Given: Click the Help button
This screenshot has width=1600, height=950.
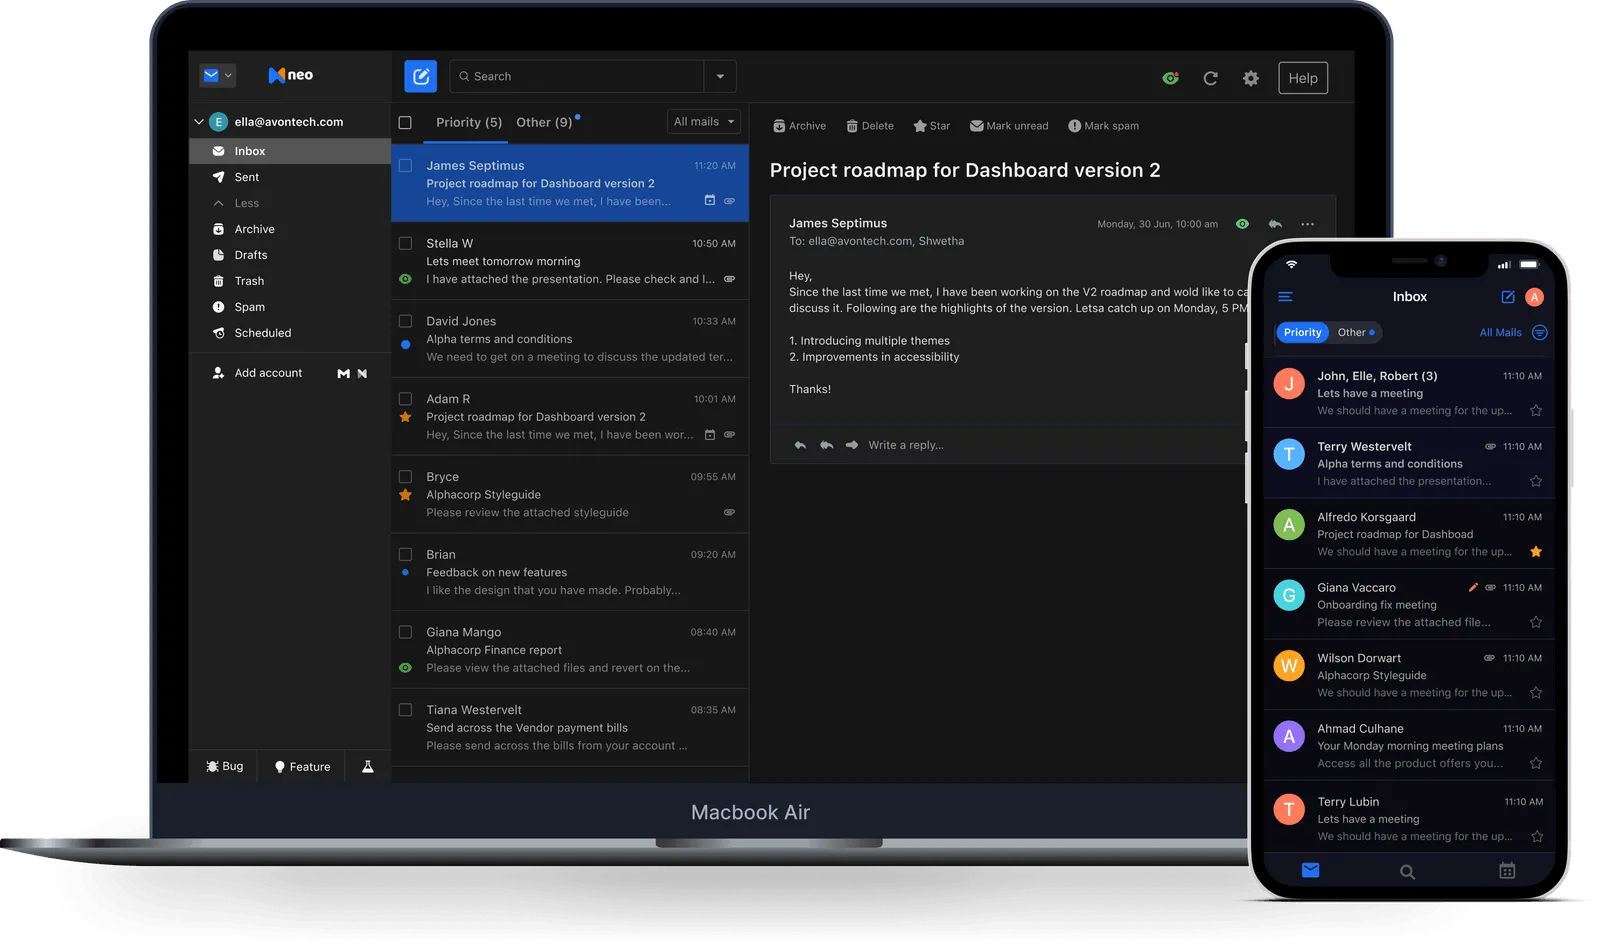Looking at the screenshot, I should (1302, 78).
